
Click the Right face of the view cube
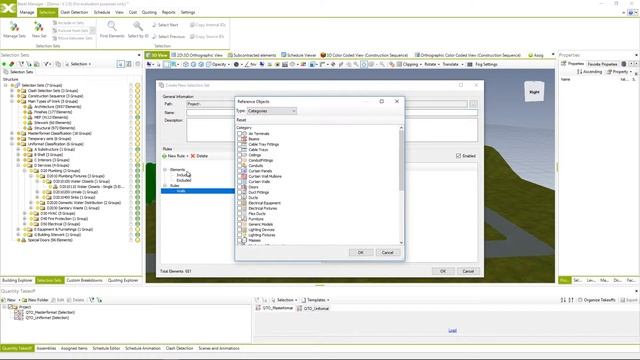pos(534,92)
